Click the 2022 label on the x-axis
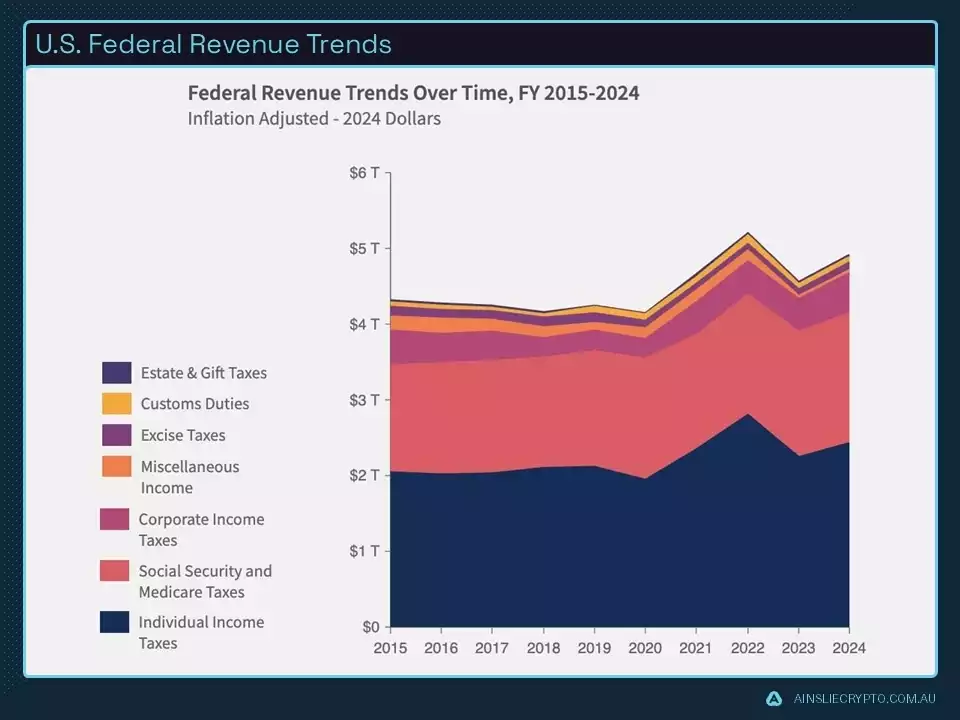This screenshot has height=720, width=960. click(x=747, y=648)
